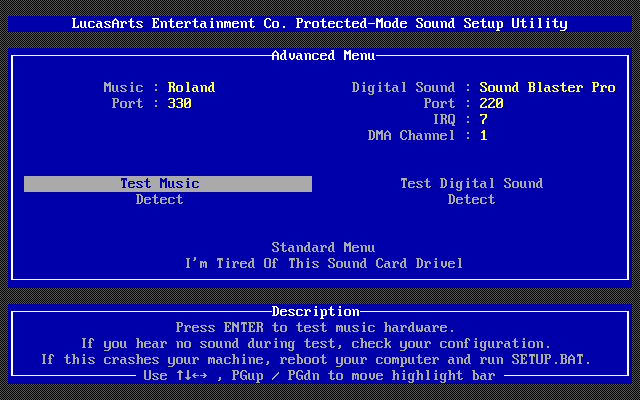Choose Detect under Test Digital Sound
The image size is (640, 400).
coord(471,200)
